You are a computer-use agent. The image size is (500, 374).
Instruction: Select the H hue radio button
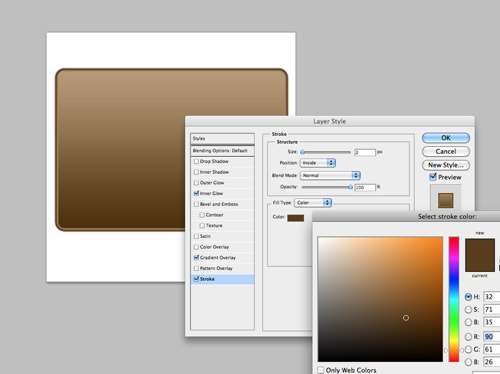click(468, 297)
